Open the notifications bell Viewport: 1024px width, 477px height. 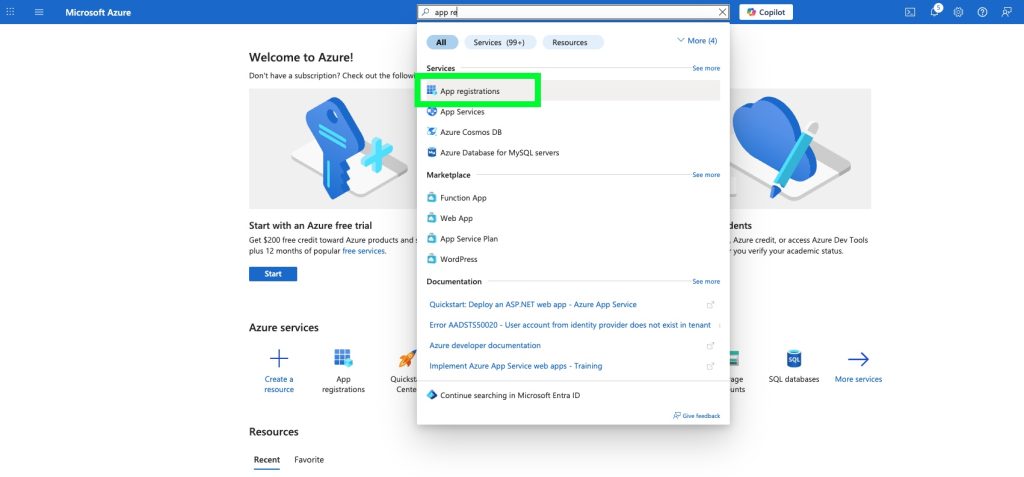pyautogui.click(x=934, y=12)
